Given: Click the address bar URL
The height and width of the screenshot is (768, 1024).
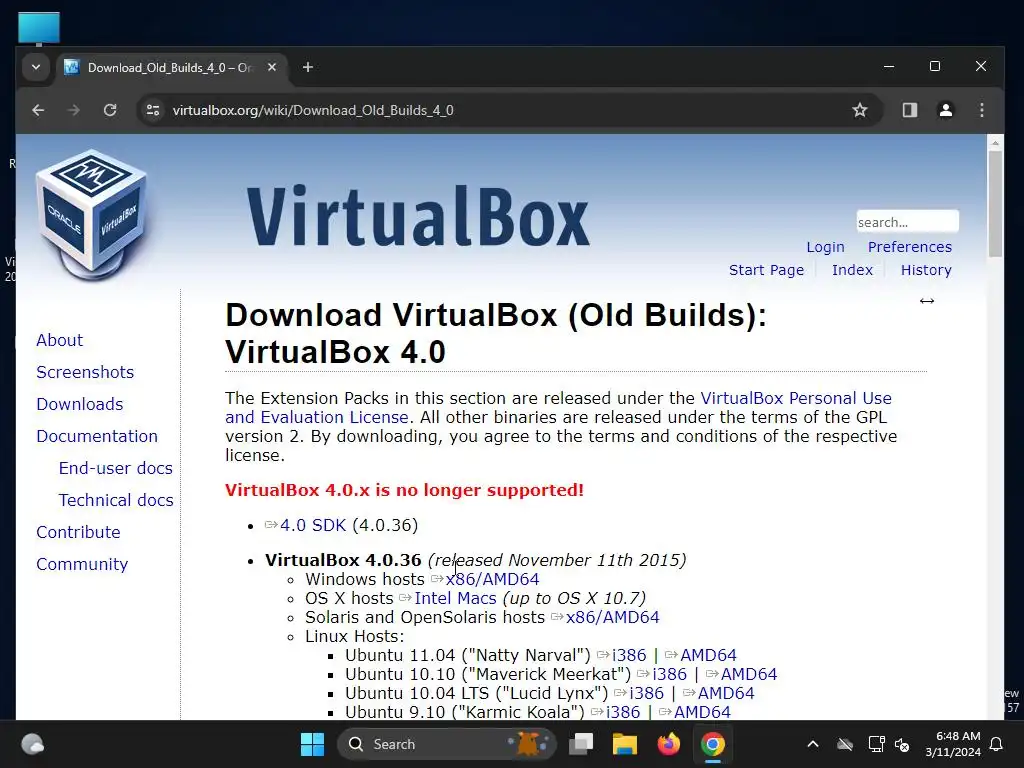Looking at the screenshot, I should [x=313, y=110].
